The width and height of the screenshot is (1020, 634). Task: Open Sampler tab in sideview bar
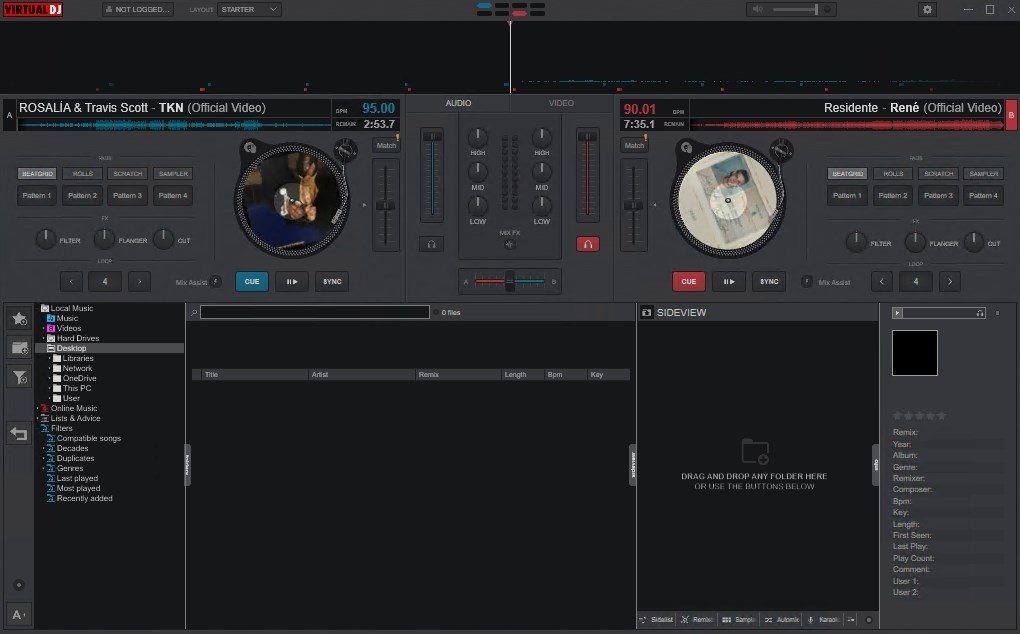pyautogui.click(x=738, y=620)
